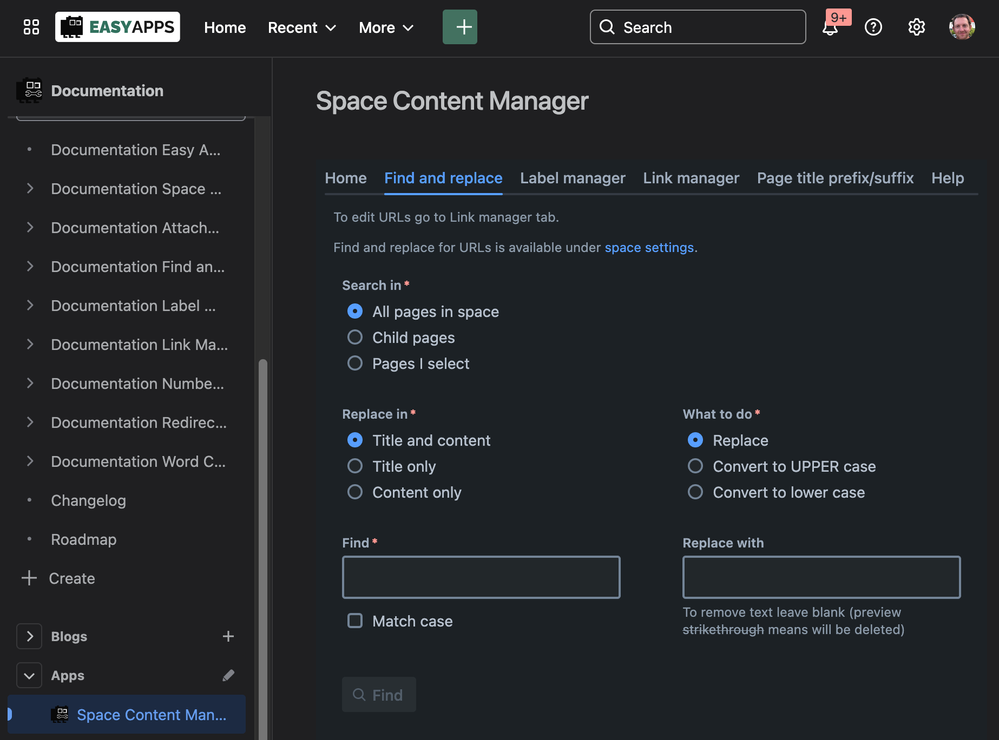Open the Roadmap page
Image resolution: width=999 pixels, height=740 pixels.
83,539
